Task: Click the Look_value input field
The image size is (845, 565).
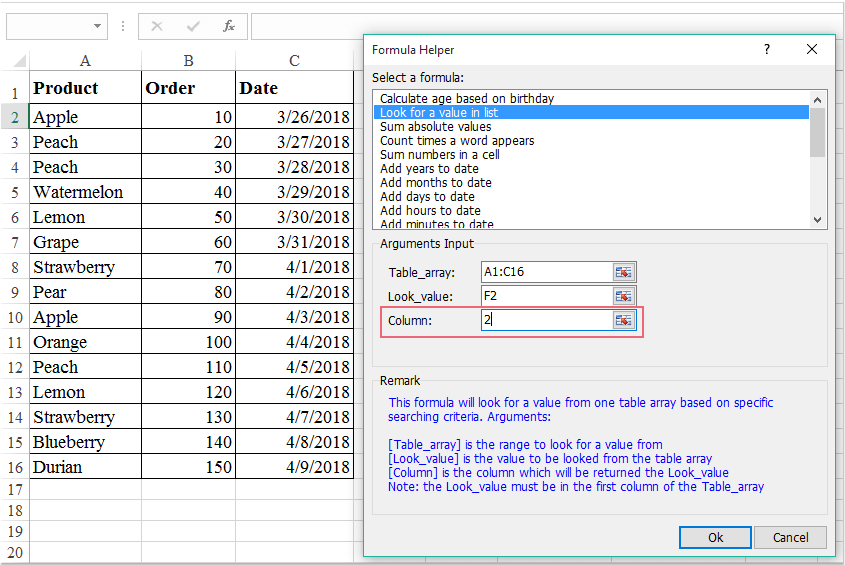Action: click(546, 296)
